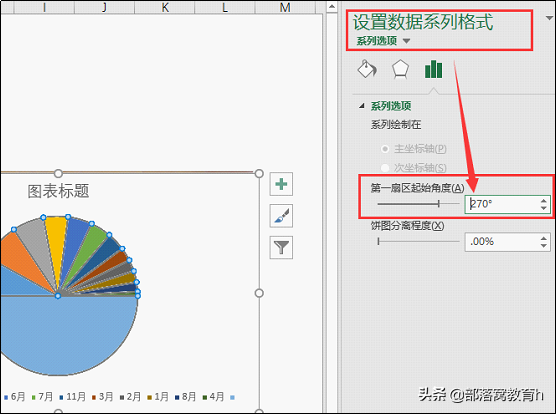Open the Effects pentagon tab
Screen dimensions: 556x414
[400, 69]
